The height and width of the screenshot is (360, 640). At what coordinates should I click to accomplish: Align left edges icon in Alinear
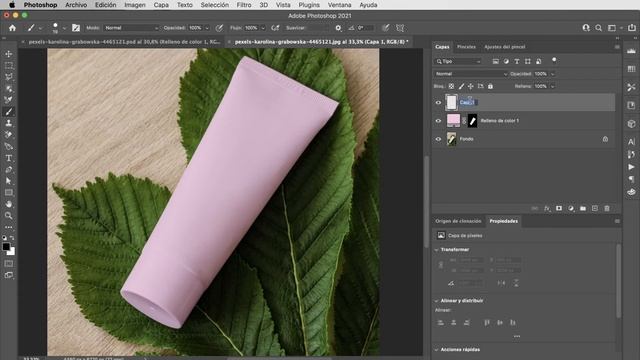(440, 322)
